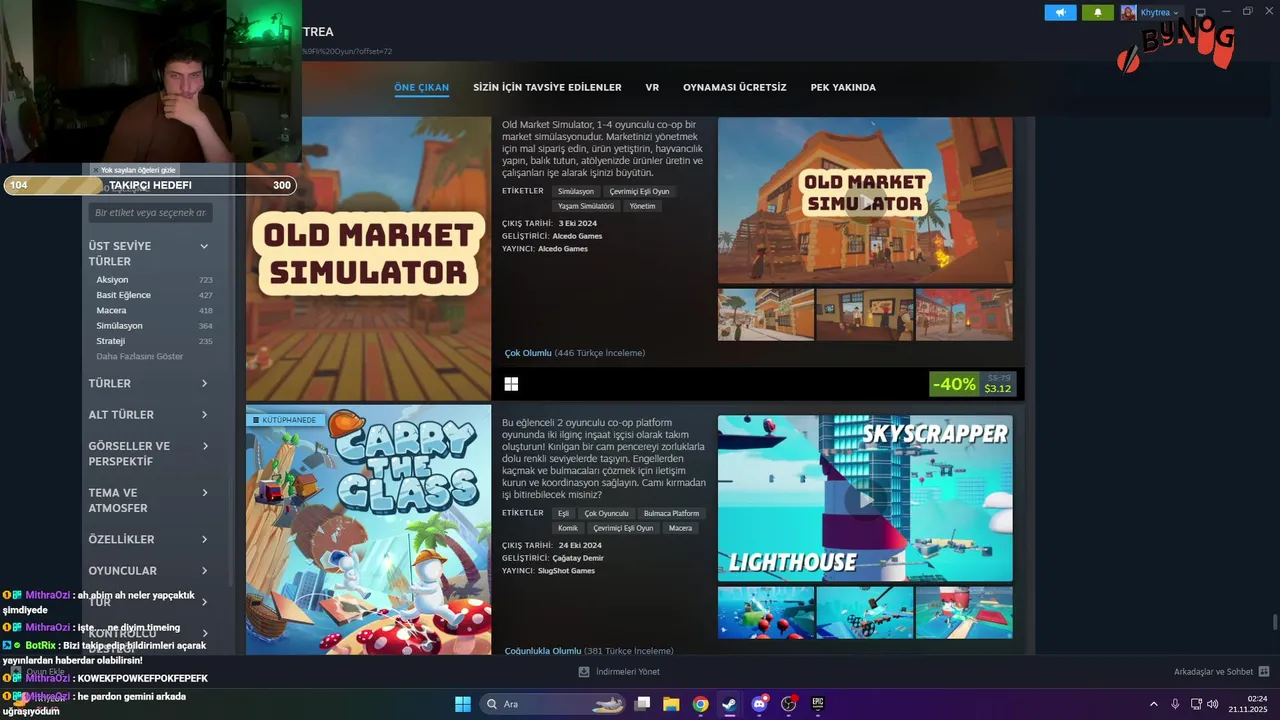The image size is (1280, 720).
Task: Click the microphone tray icon
Action: [x=1175, y=704]
